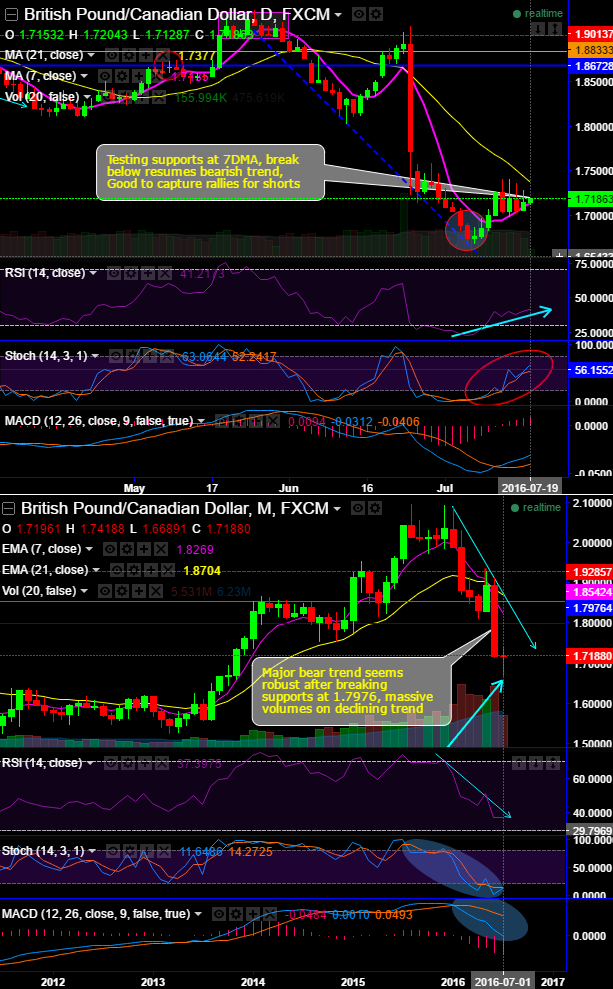Expand MA (7, close) dropdown arrow

(x=85, y=76)
